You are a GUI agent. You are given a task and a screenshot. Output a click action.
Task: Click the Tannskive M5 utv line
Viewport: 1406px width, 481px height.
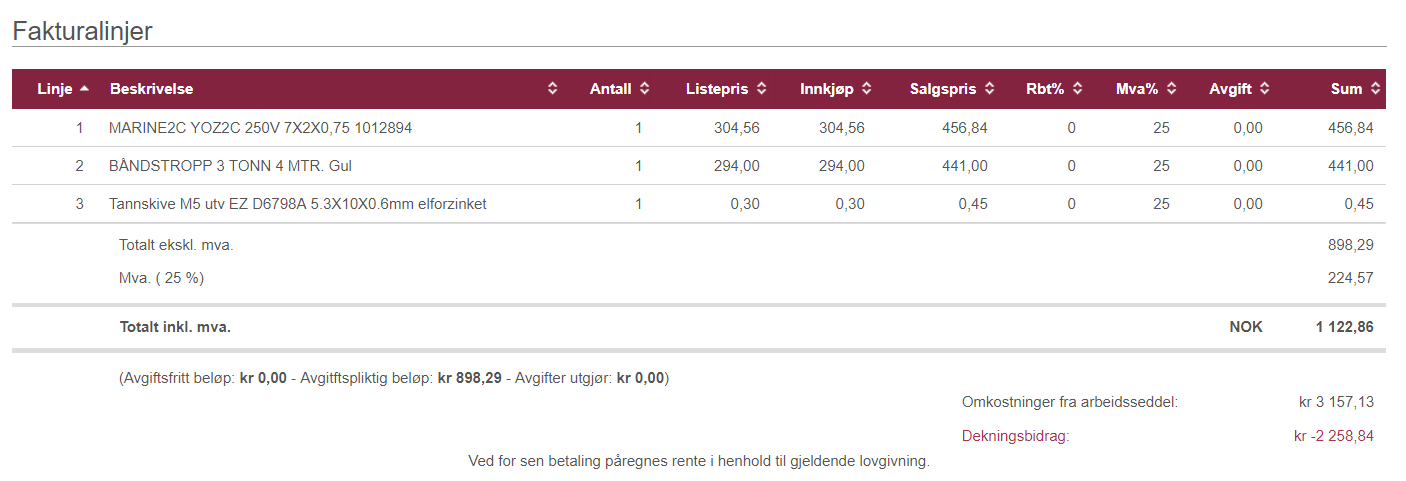699,204
